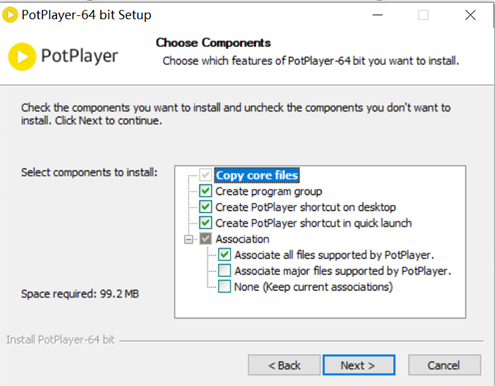Close the PotPlayer Setup window
Screen dimensions: 495x386
[470, 15]
